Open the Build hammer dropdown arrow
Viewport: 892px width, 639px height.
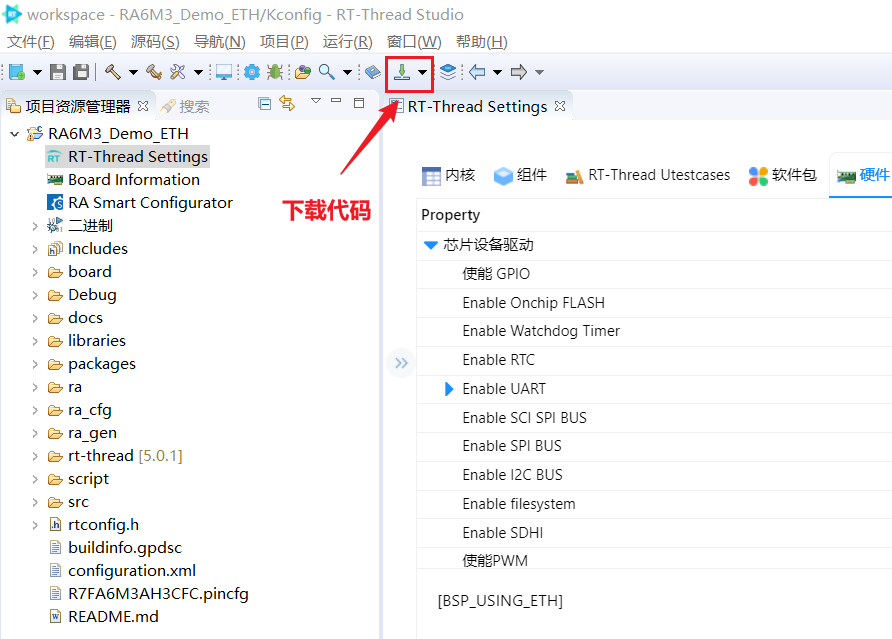point(133,72)
